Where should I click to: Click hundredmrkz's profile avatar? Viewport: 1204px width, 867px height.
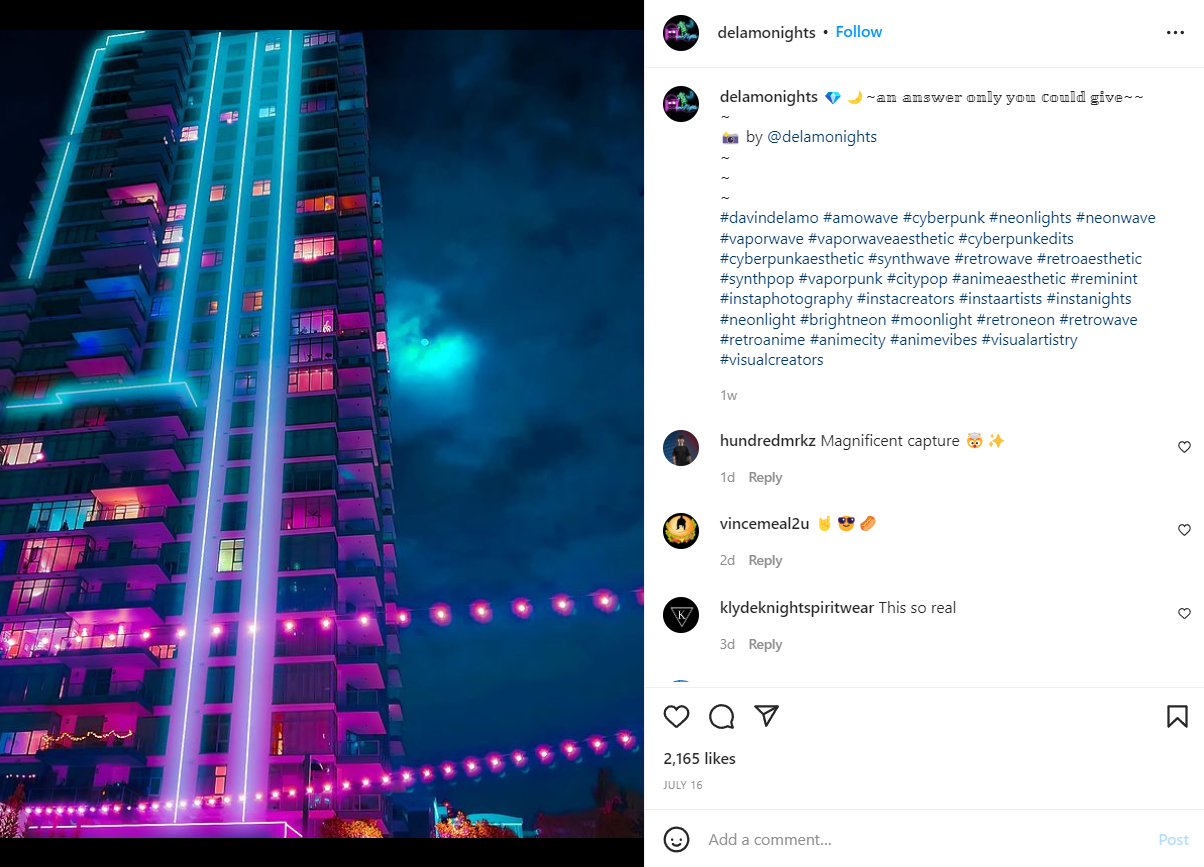point(681,448)
